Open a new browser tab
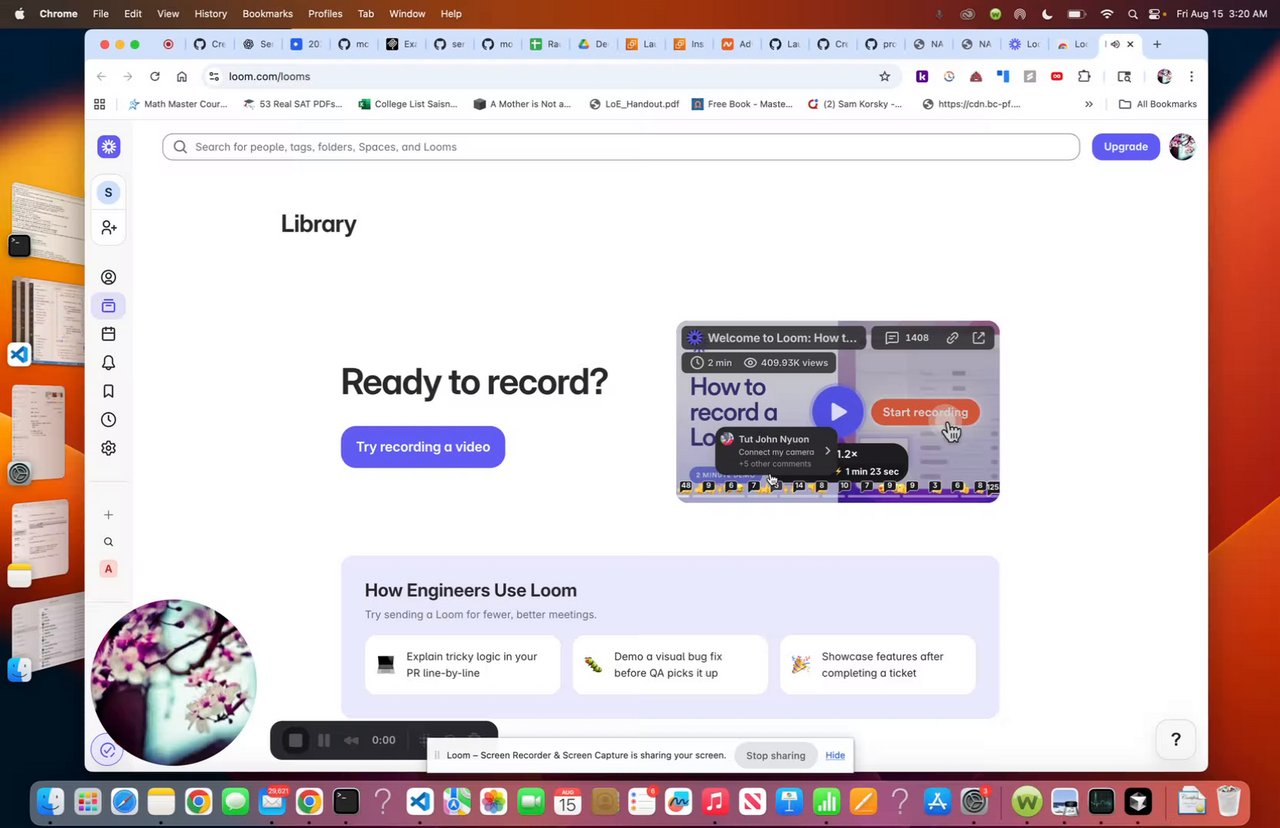Image resolution: width=1280 pixels, height=828 pixels. [x=1157, y=44]
